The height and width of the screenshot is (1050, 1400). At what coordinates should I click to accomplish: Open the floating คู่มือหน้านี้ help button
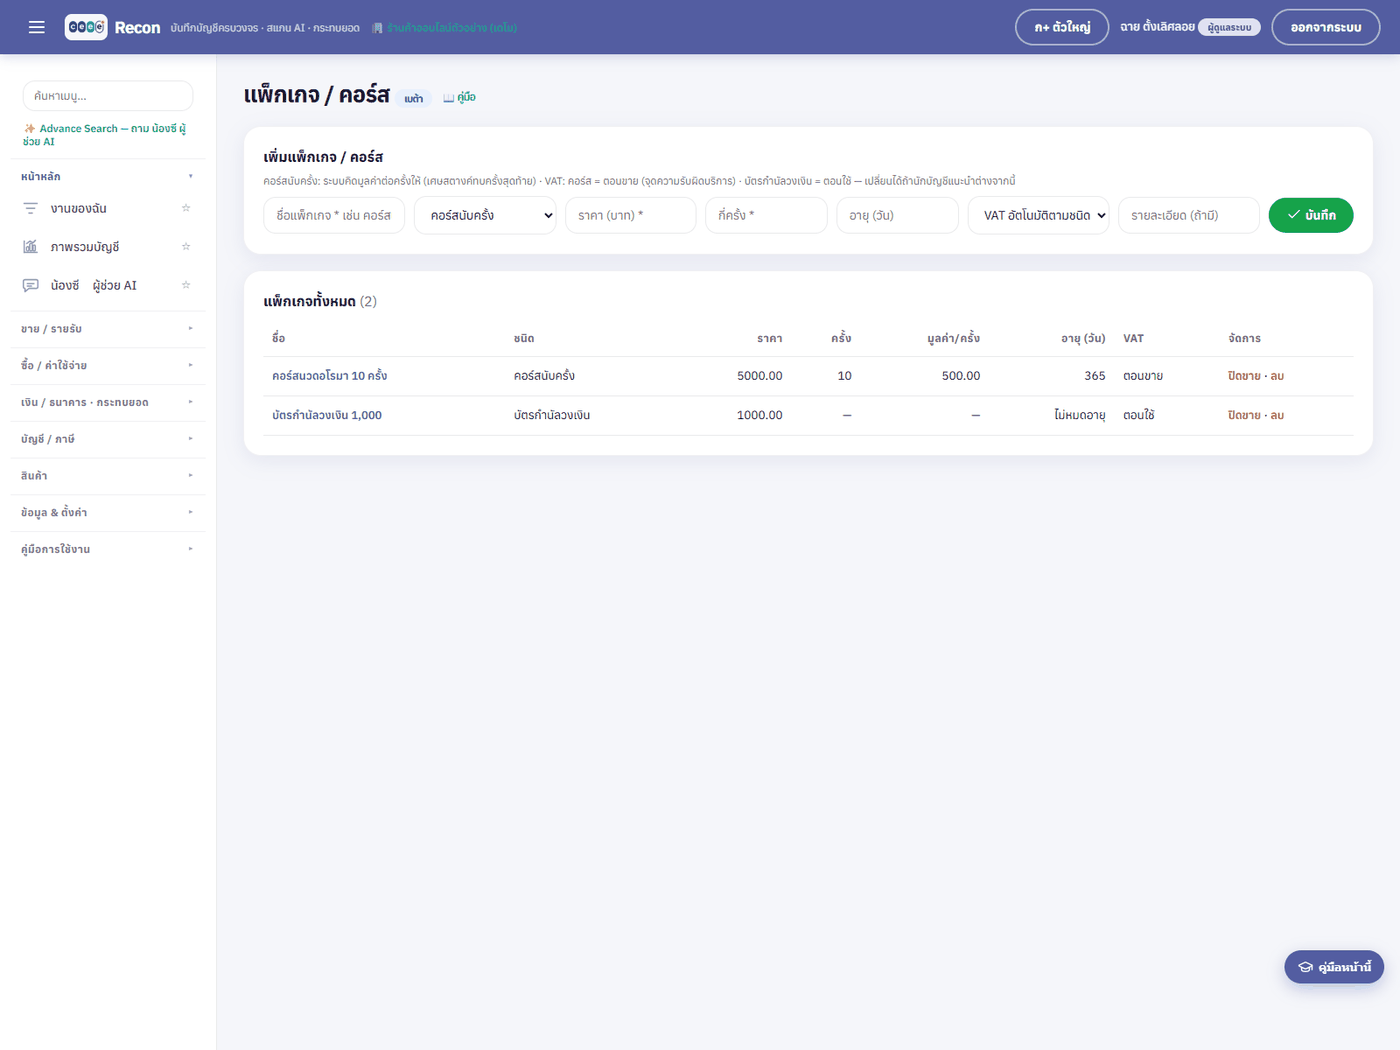[1334, 967]
